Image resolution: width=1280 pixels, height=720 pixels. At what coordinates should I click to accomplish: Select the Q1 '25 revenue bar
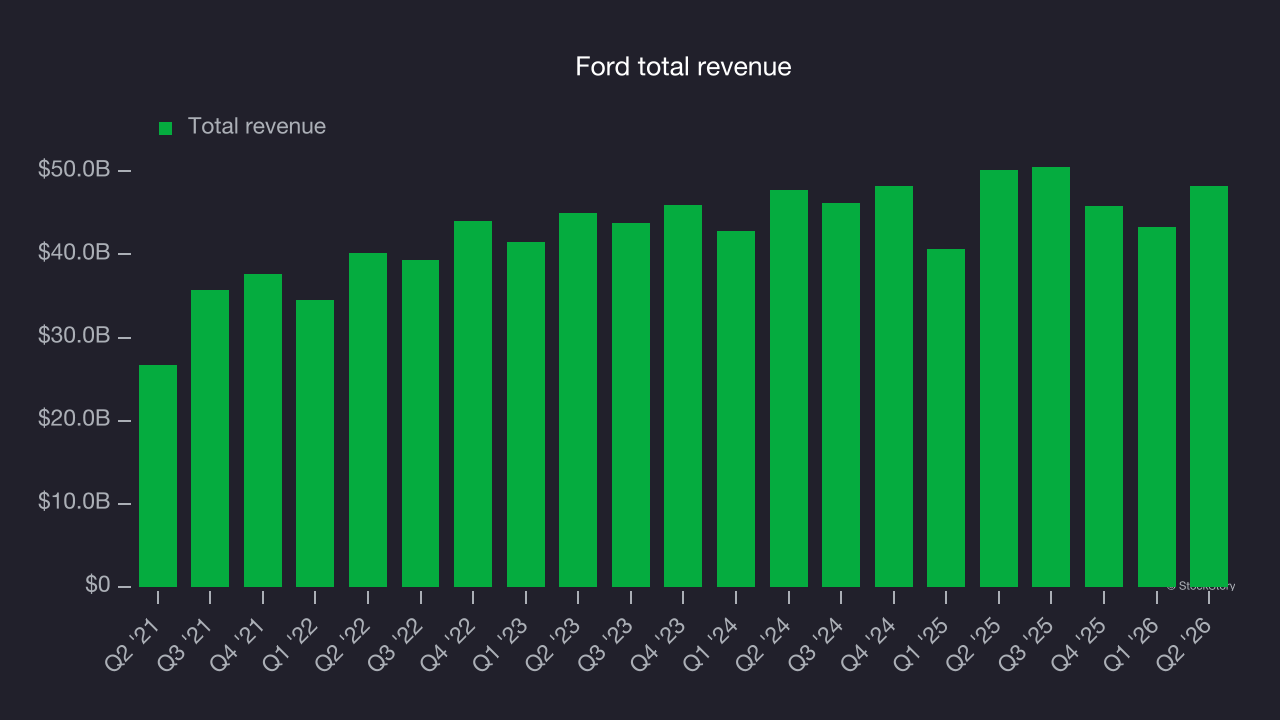(x=946, y=418)
